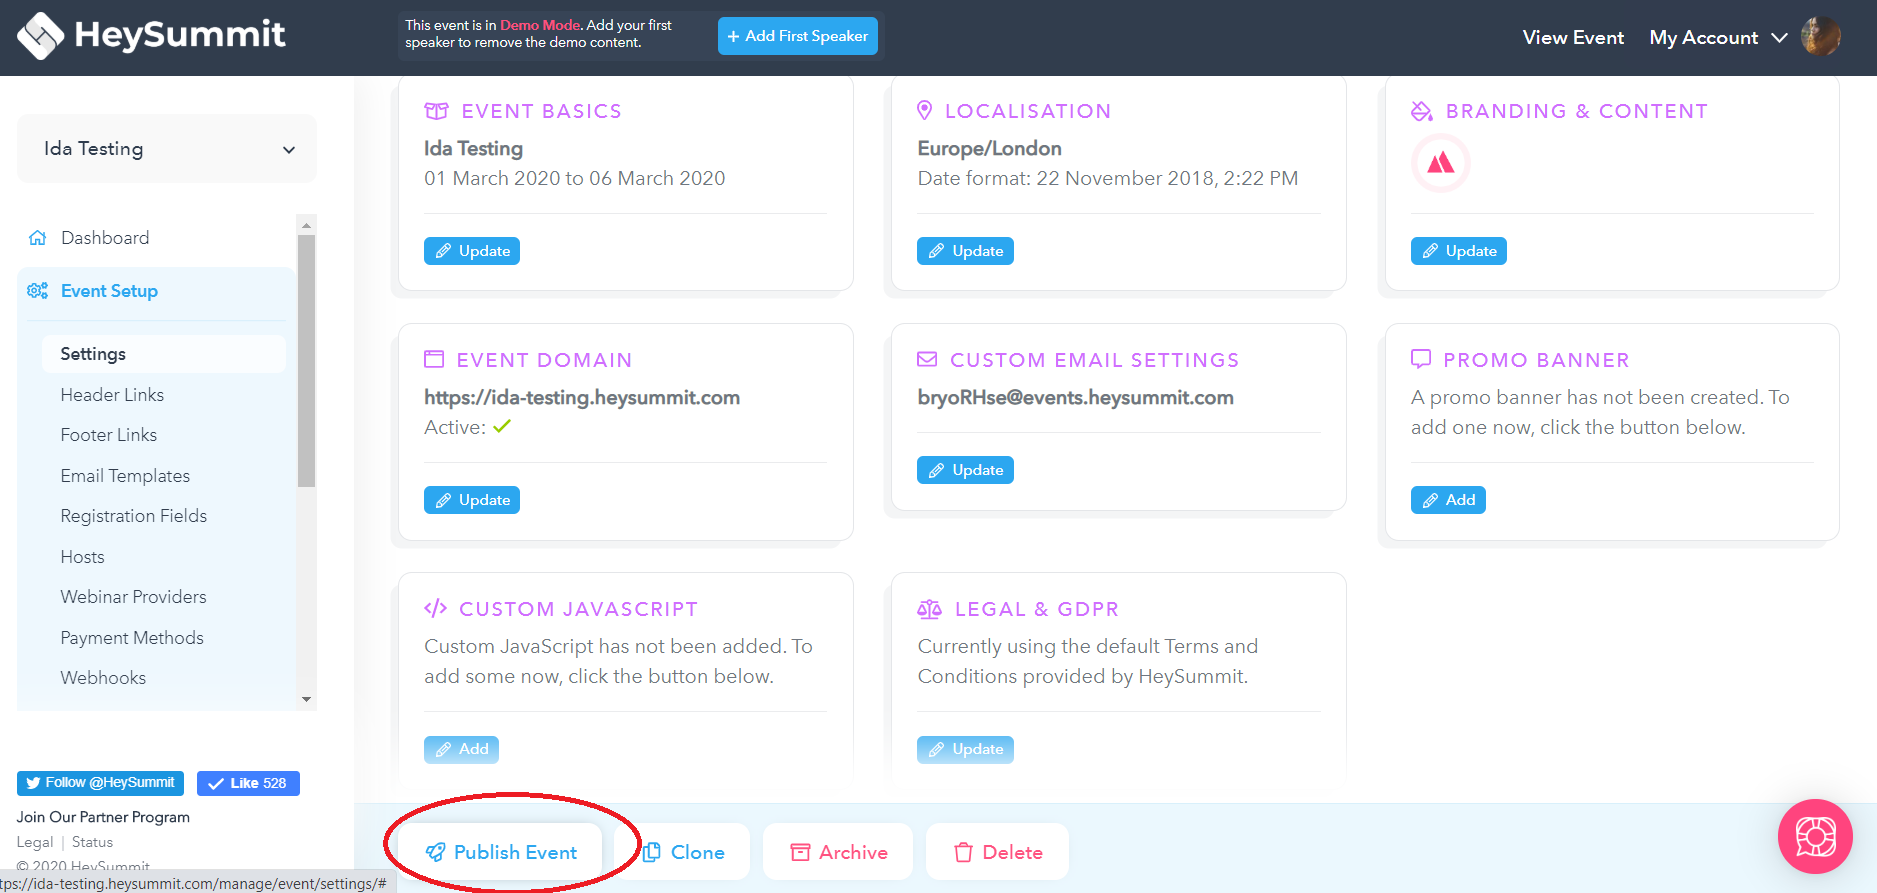1877x893 pixels.
Task: Open Status footer link
Action: click(92, 842)
